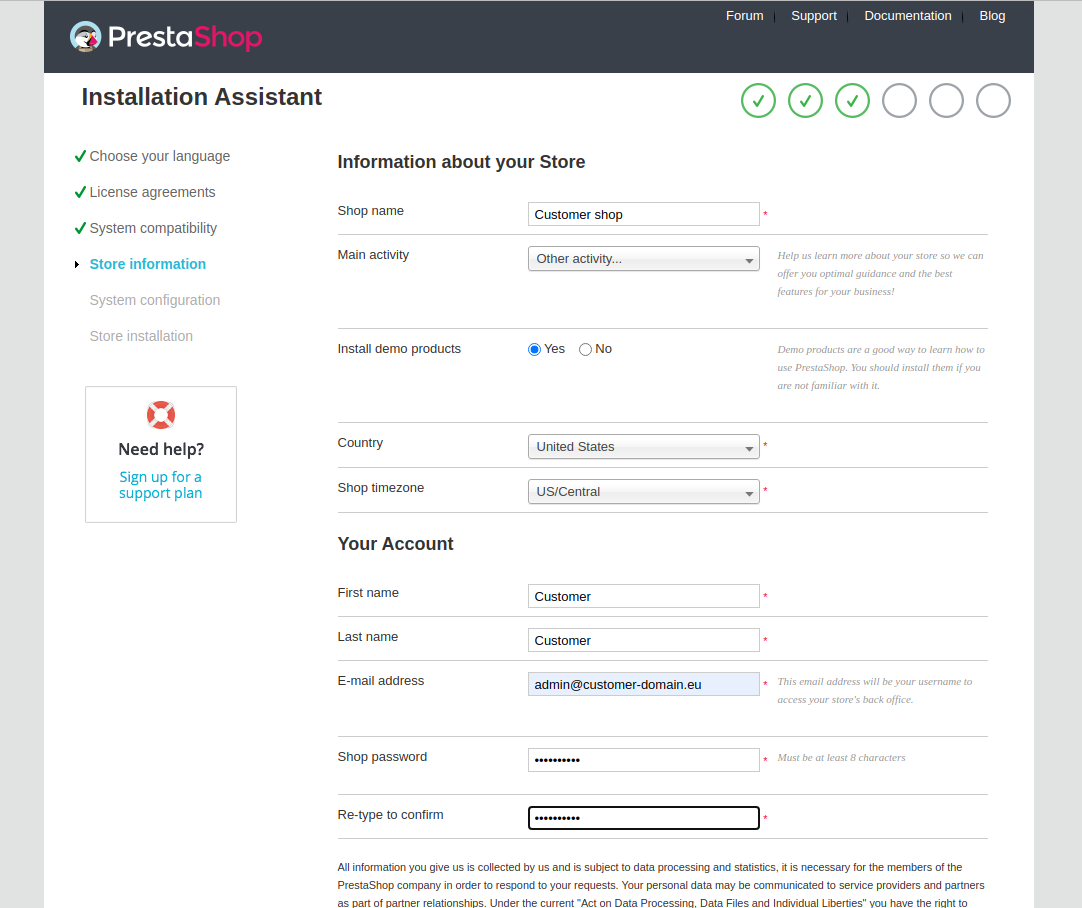Image resolution: width=1082 pixels, height=908 pixels.
Task: Click the last empty step circle
Action: (x=993, y=100)
